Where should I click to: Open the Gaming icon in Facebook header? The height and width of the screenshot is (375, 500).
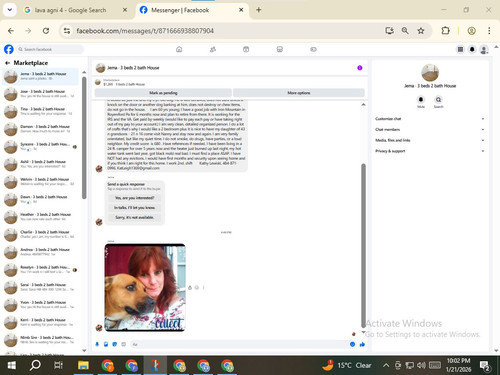click(313, 49)
